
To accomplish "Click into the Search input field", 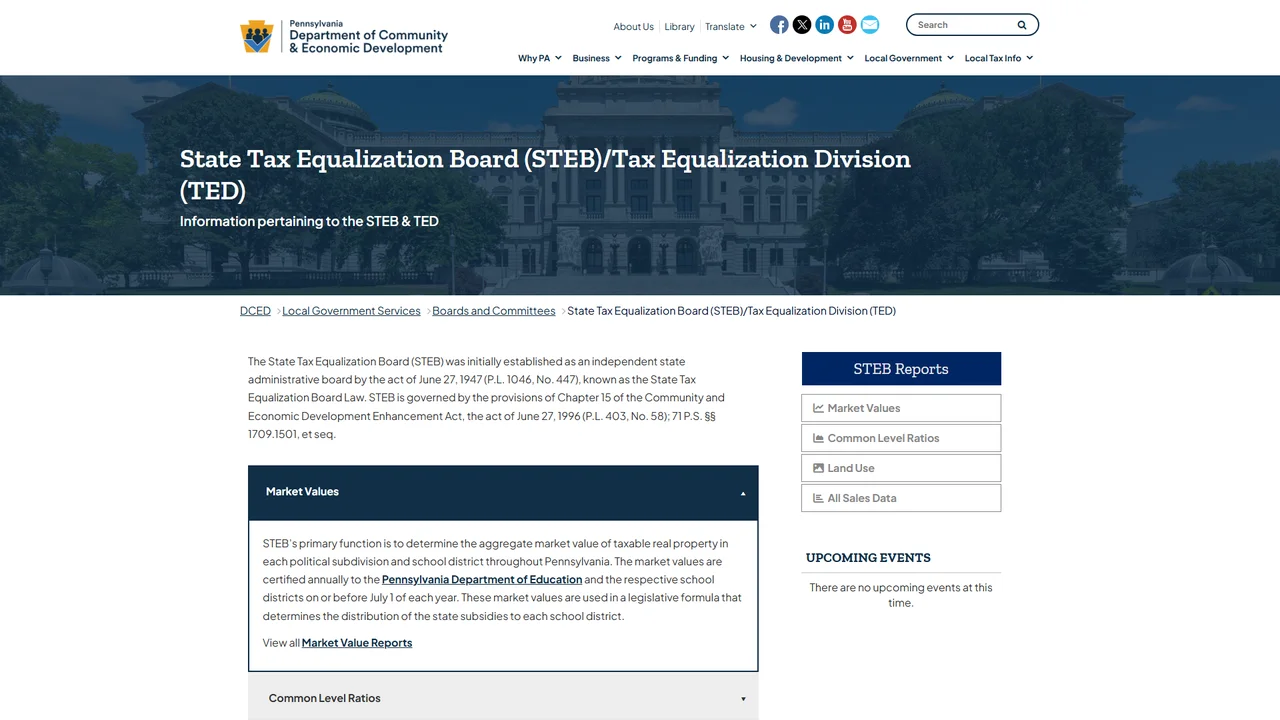I will pos(964,25).
